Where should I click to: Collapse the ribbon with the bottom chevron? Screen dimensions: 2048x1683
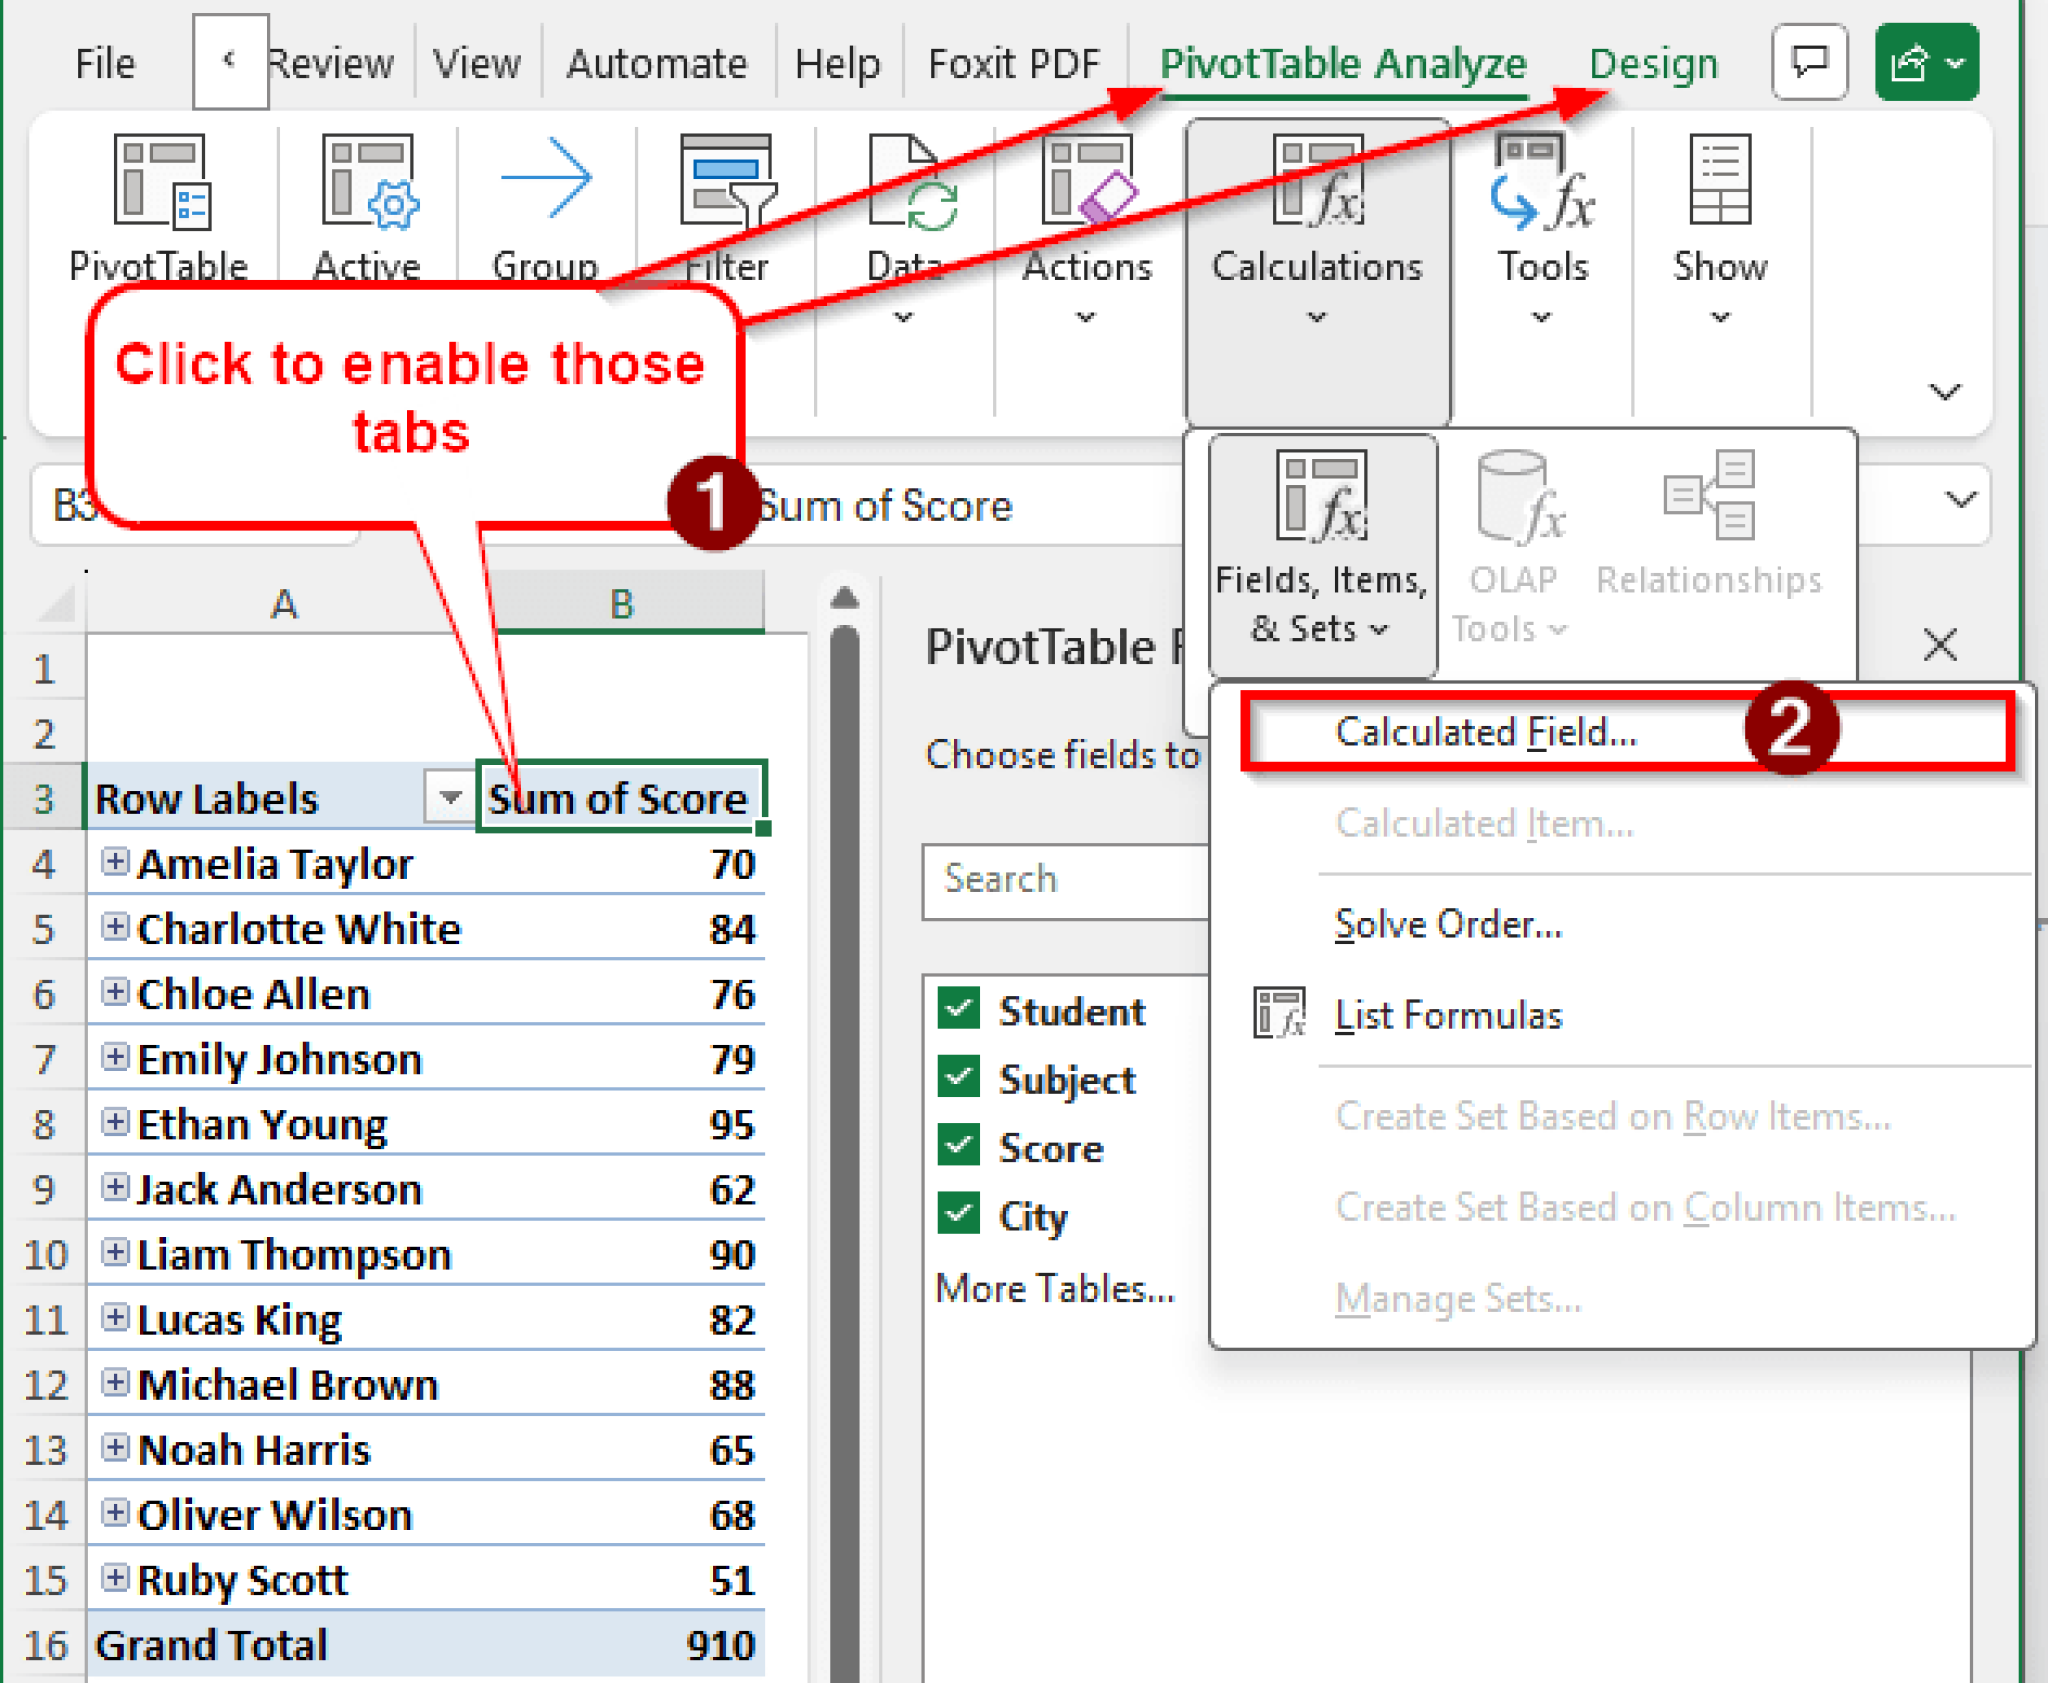[x=1943, y=392]
